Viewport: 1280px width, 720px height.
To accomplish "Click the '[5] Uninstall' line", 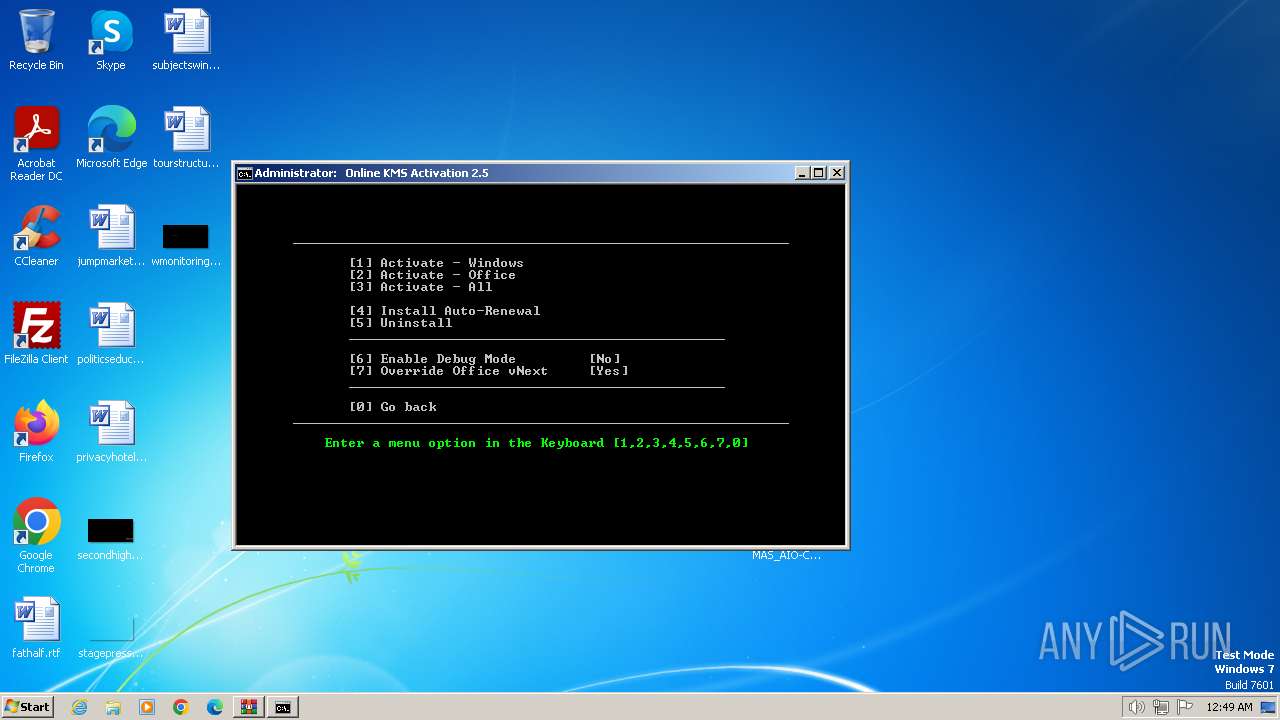I will [400, 323].
